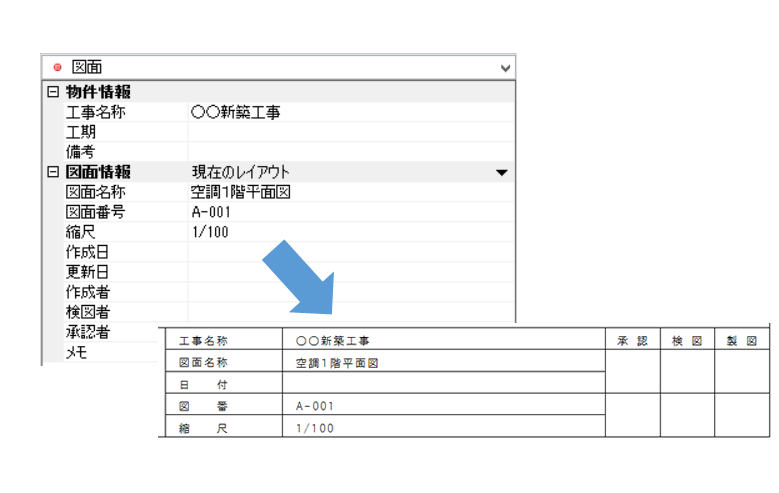Select the 工事名称 value ○○新築工事 in the property panel
Image resolution: width=779 pixels, height=493 pixels.
(235, 112)
